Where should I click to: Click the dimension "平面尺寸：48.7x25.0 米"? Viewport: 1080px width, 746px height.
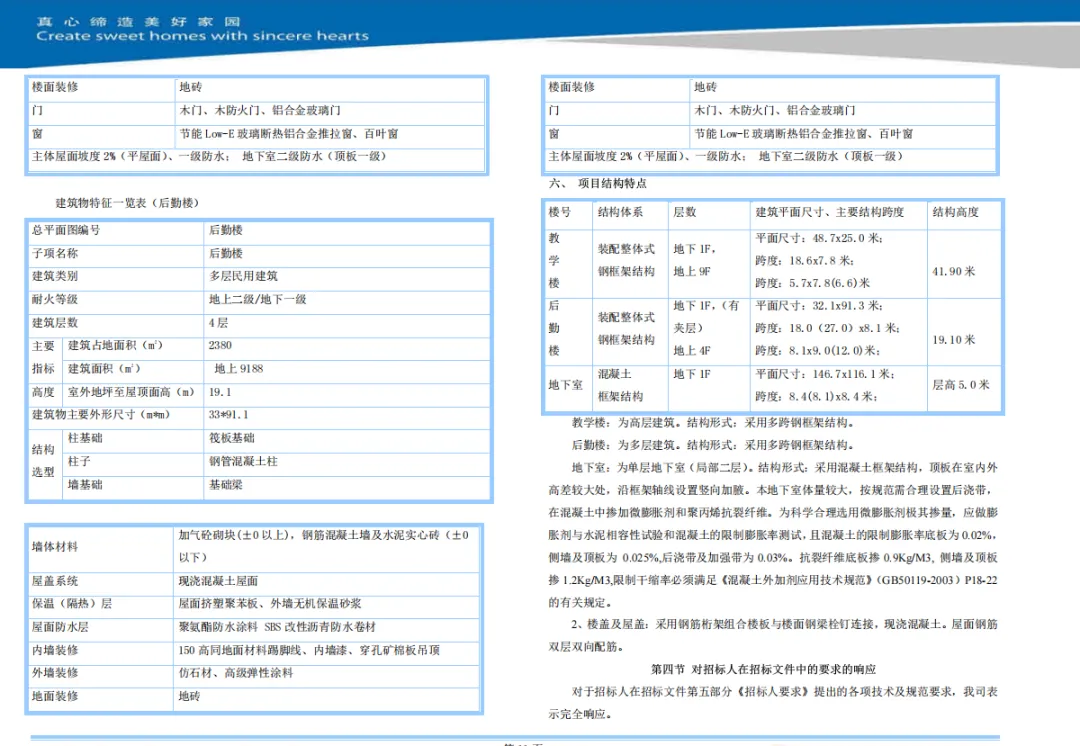pos(818,238)
